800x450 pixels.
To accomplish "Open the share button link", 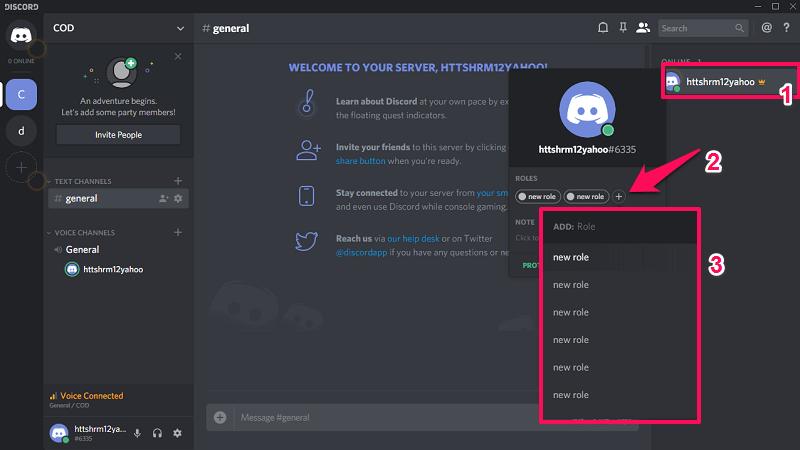I will 361,161.
